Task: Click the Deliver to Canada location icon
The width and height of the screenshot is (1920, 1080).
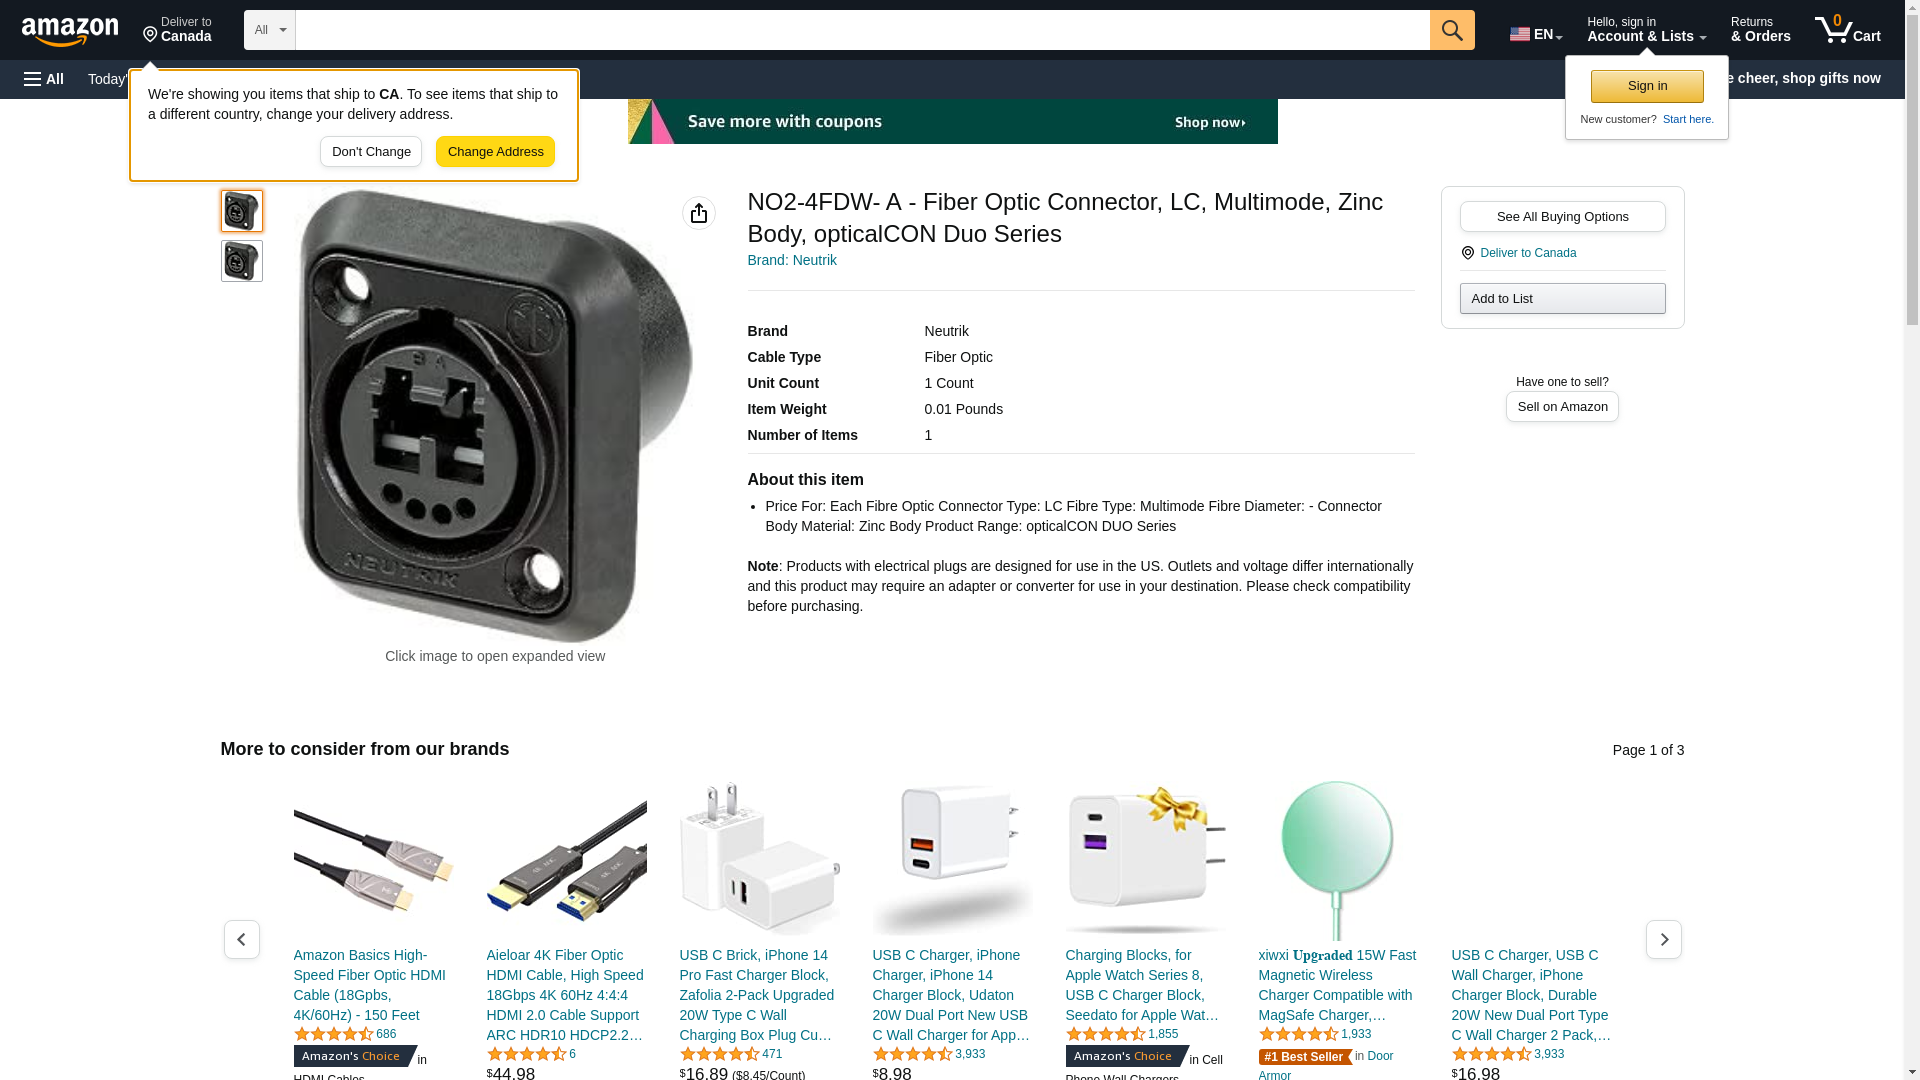Action: [1467, 253]
